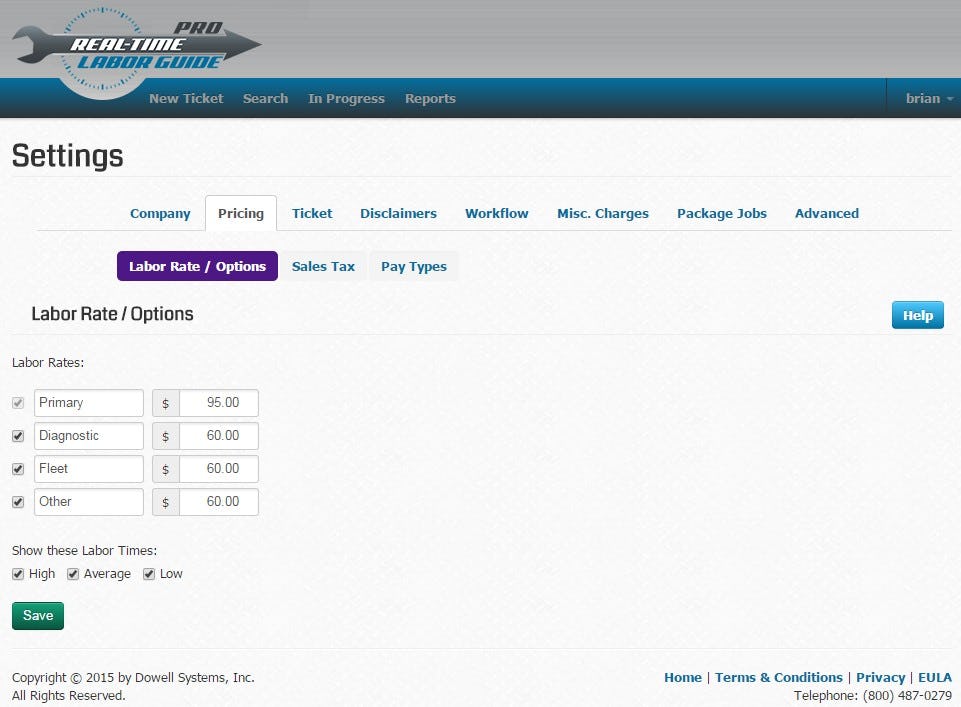The height and width of the screenshot is (707, 961).
Task: Click the Primary rate amount field
Action: (x=218, y=402)
